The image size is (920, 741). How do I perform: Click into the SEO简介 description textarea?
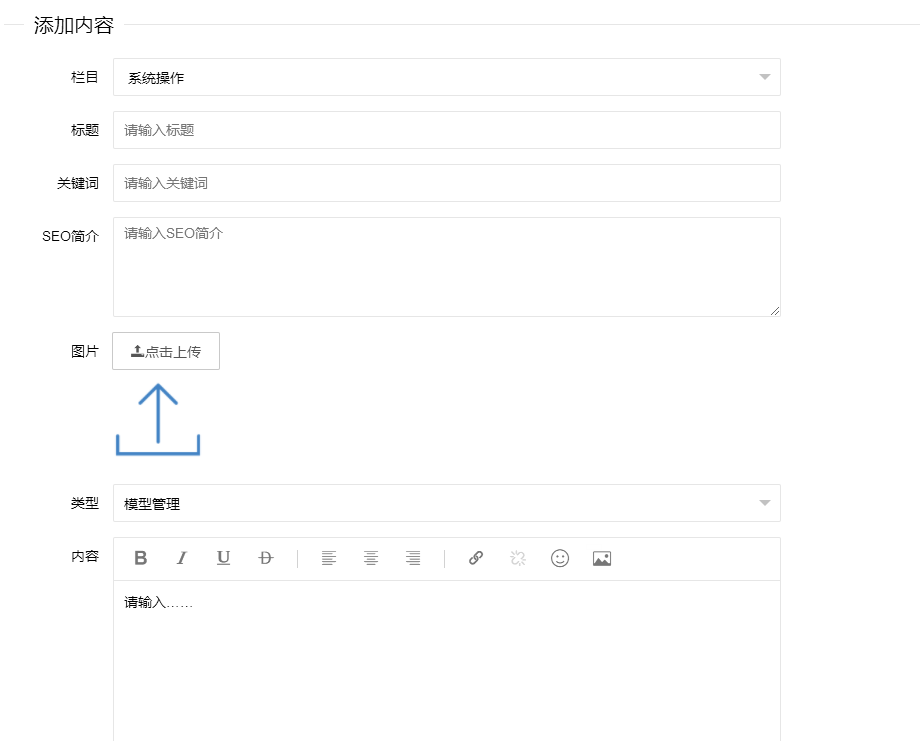tap(447, 265)
